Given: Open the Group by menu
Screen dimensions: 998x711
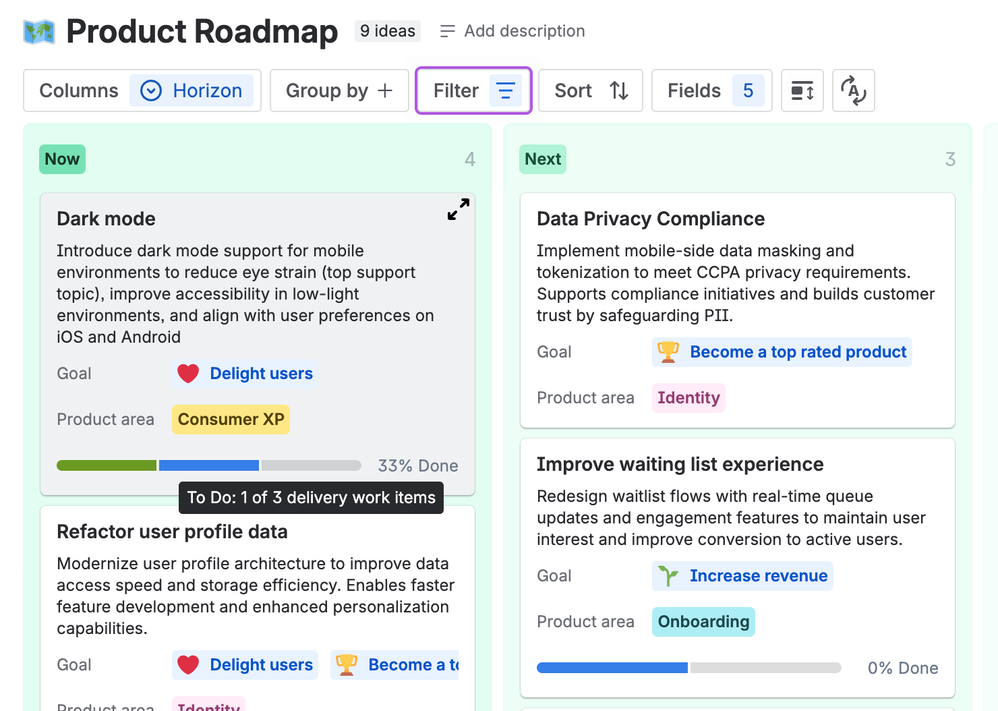Looking at the screenshot, I should tap(339, 91).
